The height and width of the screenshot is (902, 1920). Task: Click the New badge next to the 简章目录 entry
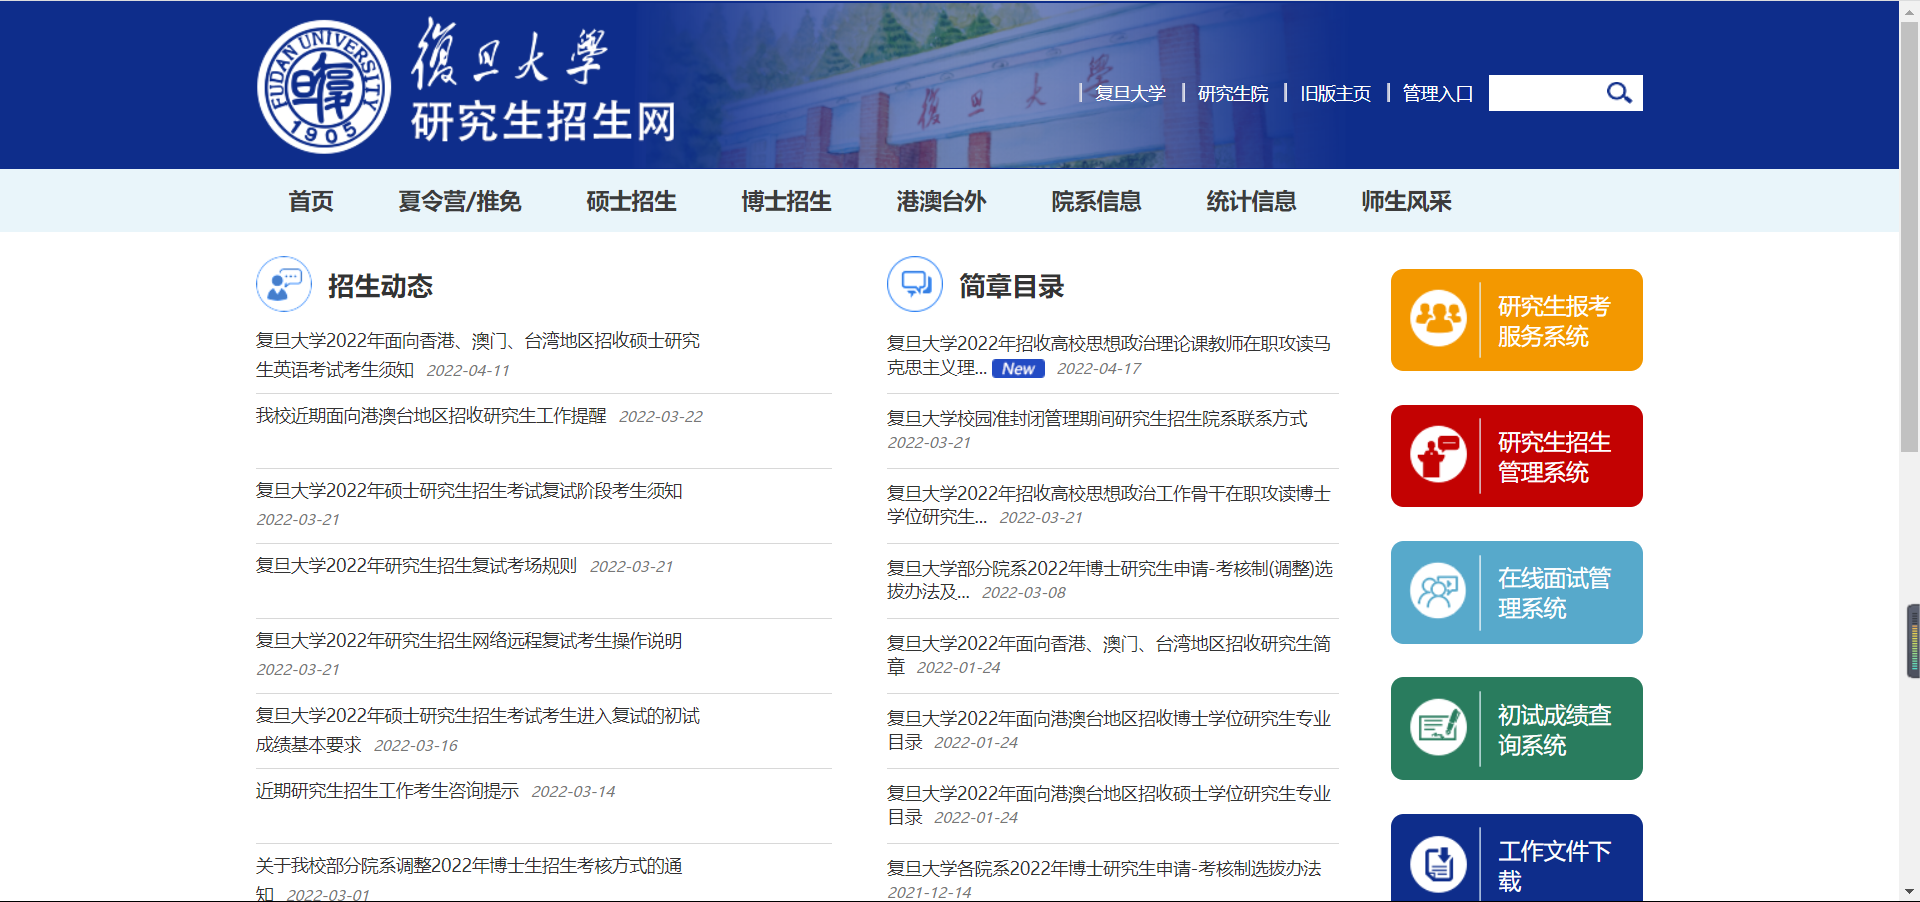(1018, 368)
